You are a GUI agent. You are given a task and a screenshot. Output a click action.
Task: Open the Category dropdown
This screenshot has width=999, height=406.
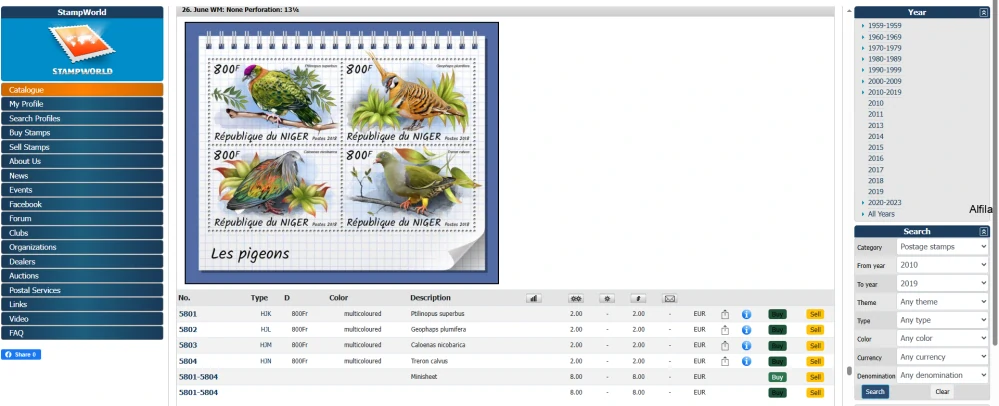pyautogui.click(x=941, y=247)
